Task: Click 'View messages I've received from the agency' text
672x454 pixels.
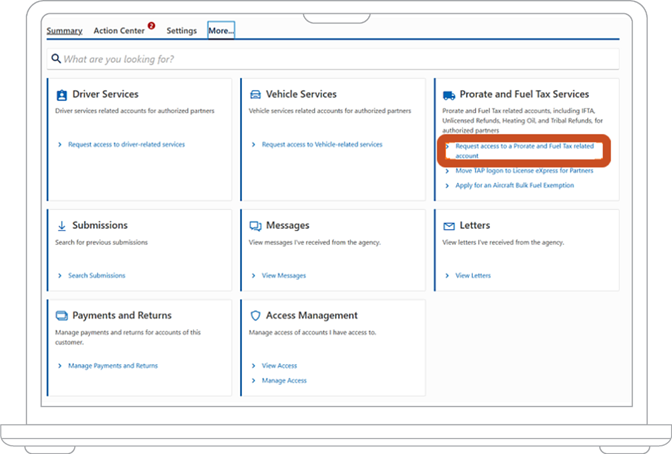Action: click(315, 242)
